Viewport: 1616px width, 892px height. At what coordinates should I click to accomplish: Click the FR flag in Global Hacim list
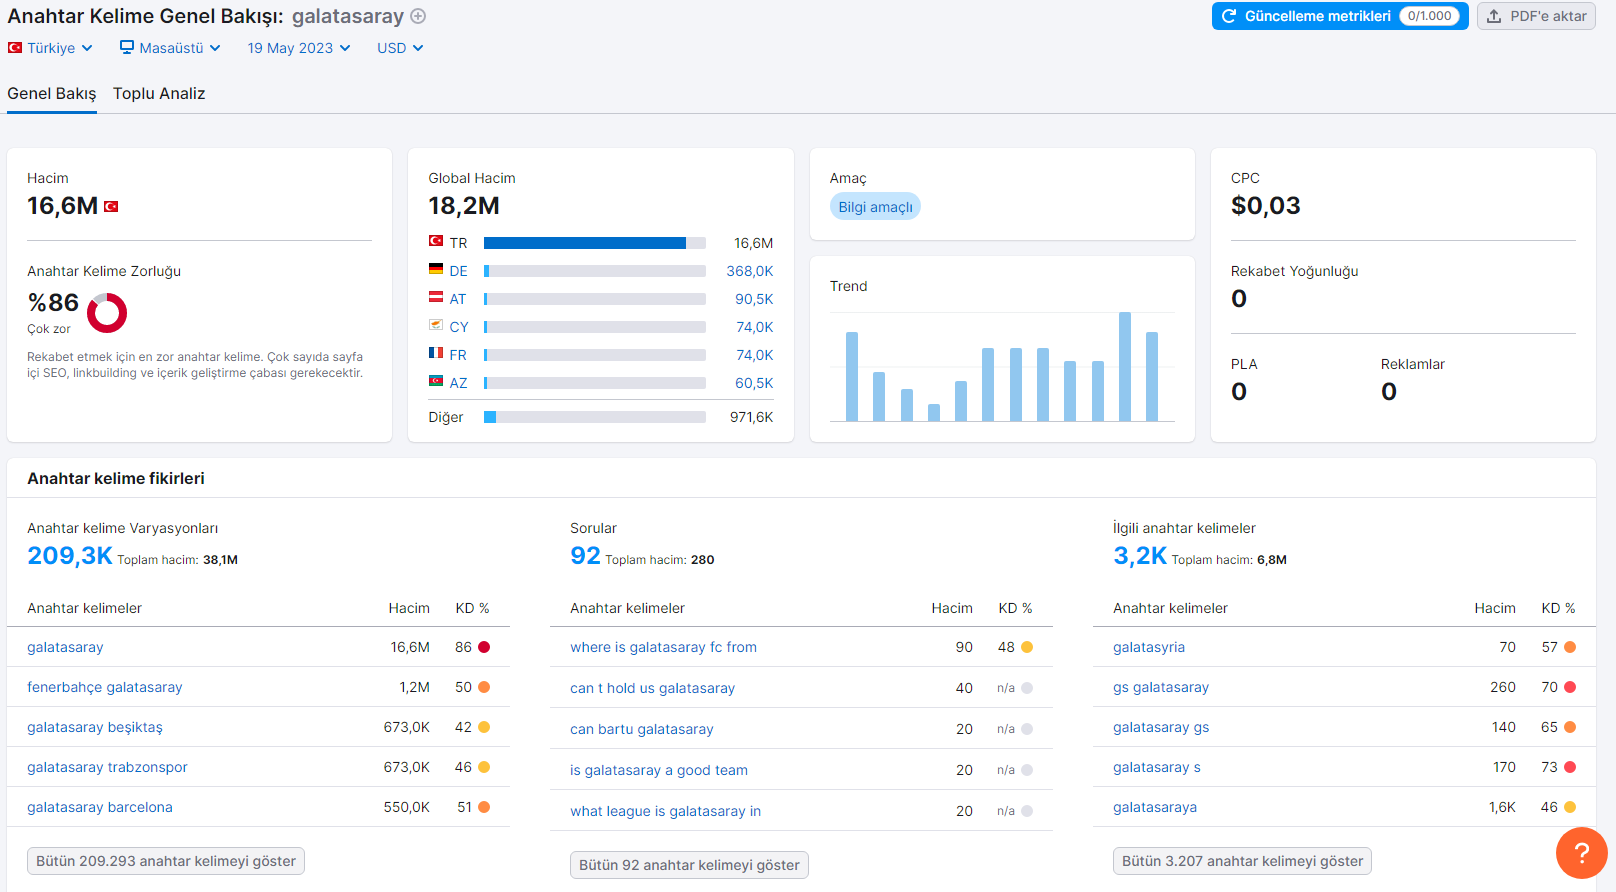click(x=436, y=353)
